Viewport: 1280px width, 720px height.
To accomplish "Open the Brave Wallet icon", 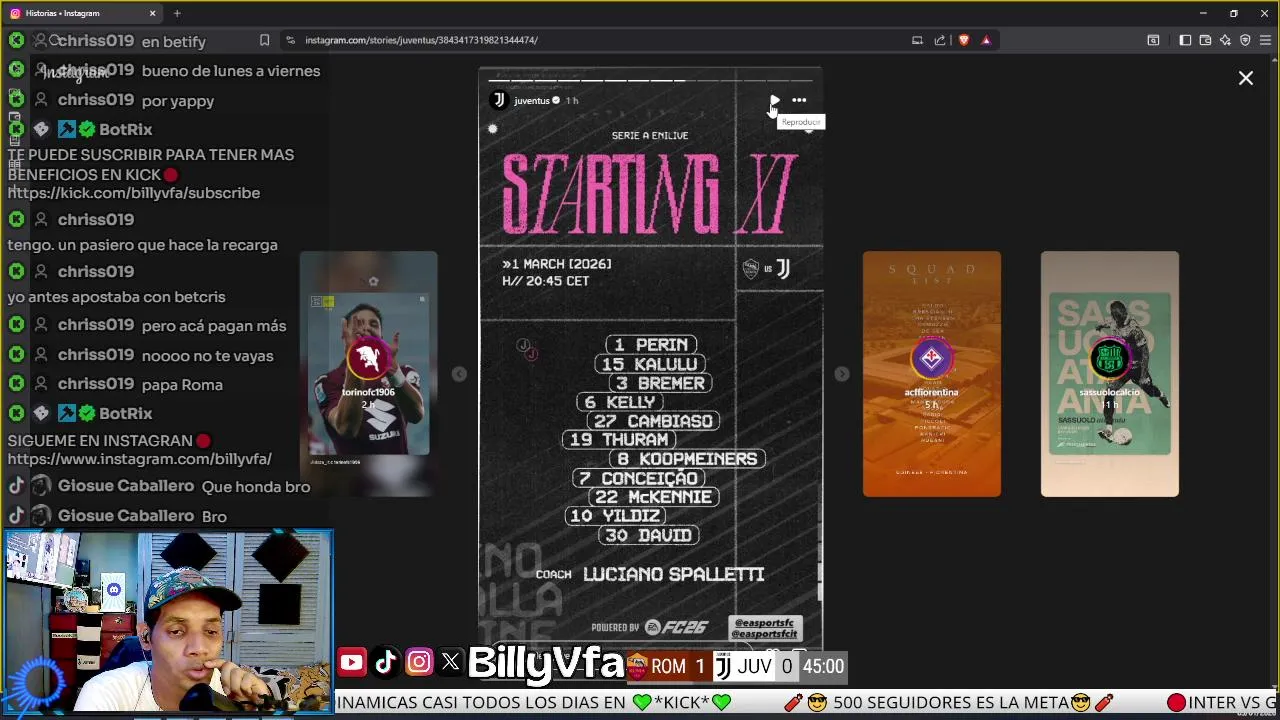I will tap(1205, 40).
